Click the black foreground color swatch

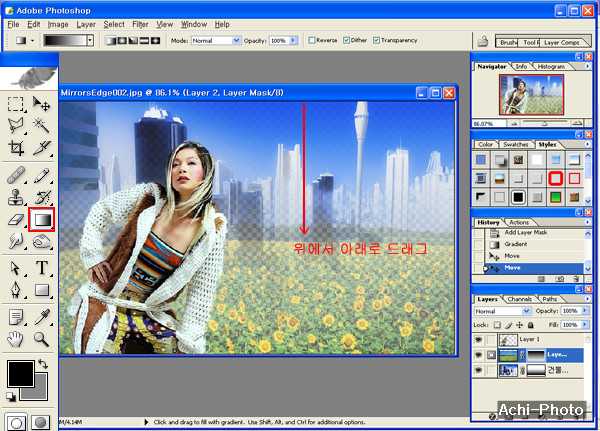(x=19, y=375)
